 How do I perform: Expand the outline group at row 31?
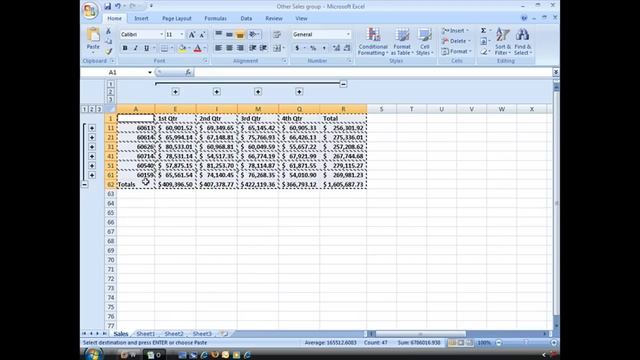(92, 147)
